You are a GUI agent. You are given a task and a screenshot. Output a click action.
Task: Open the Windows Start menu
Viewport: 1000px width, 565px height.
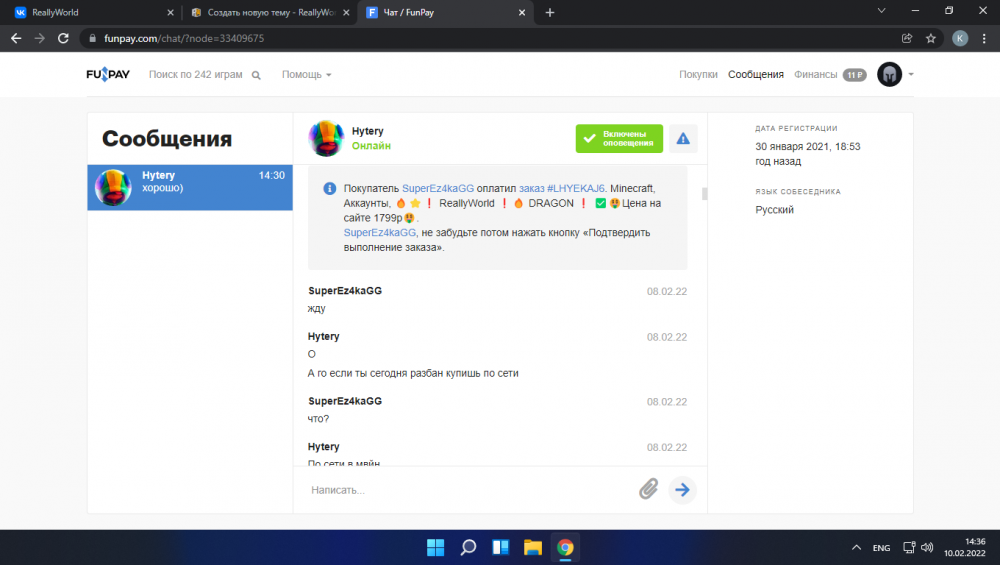[436, 547]
